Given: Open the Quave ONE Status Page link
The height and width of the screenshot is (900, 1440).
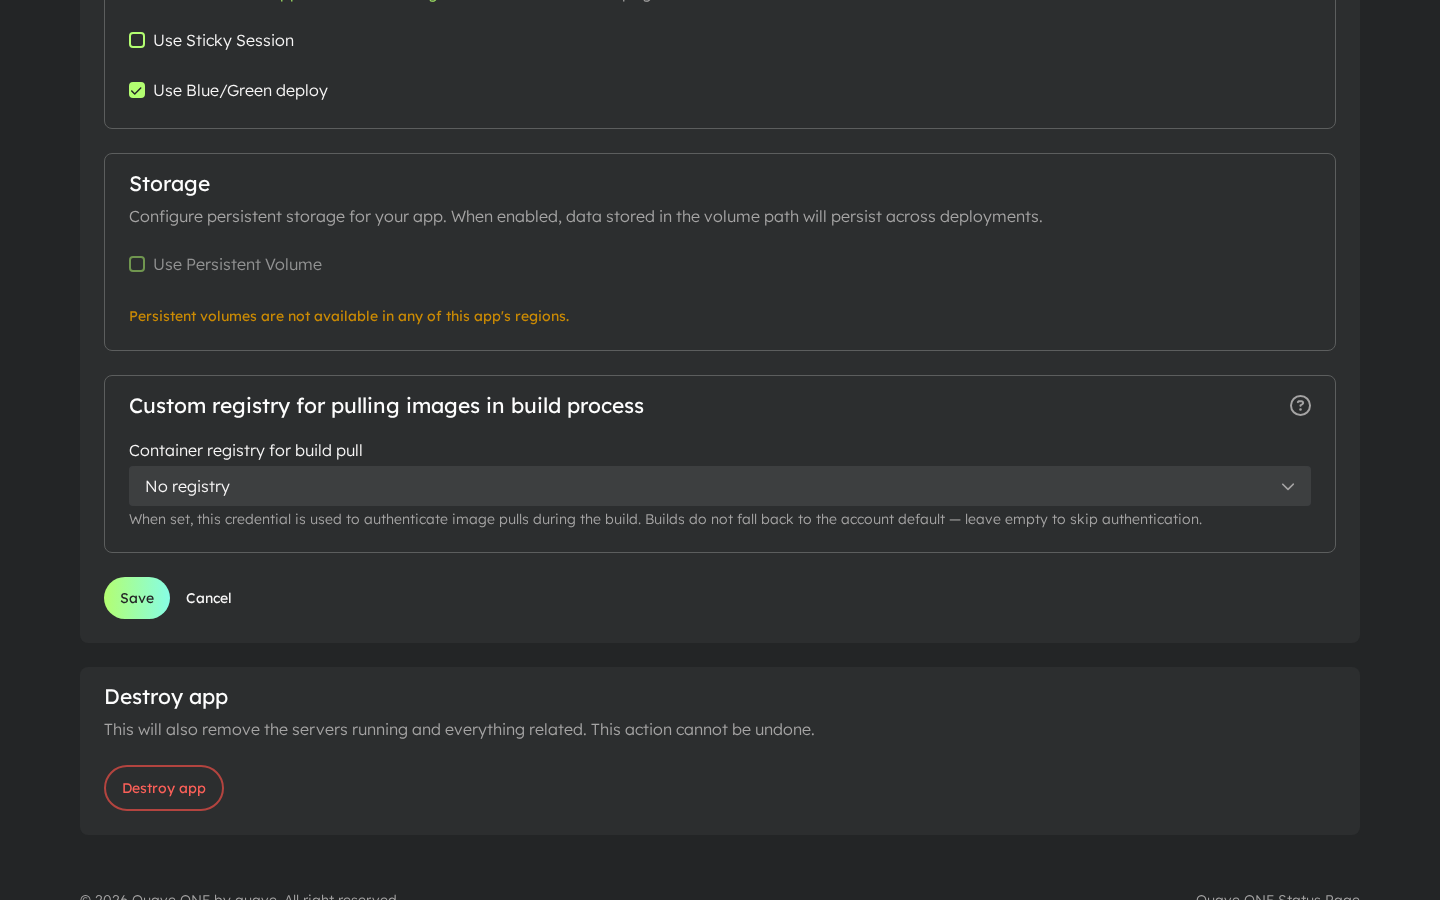Looking at the screenshot, I should 1277,896.
